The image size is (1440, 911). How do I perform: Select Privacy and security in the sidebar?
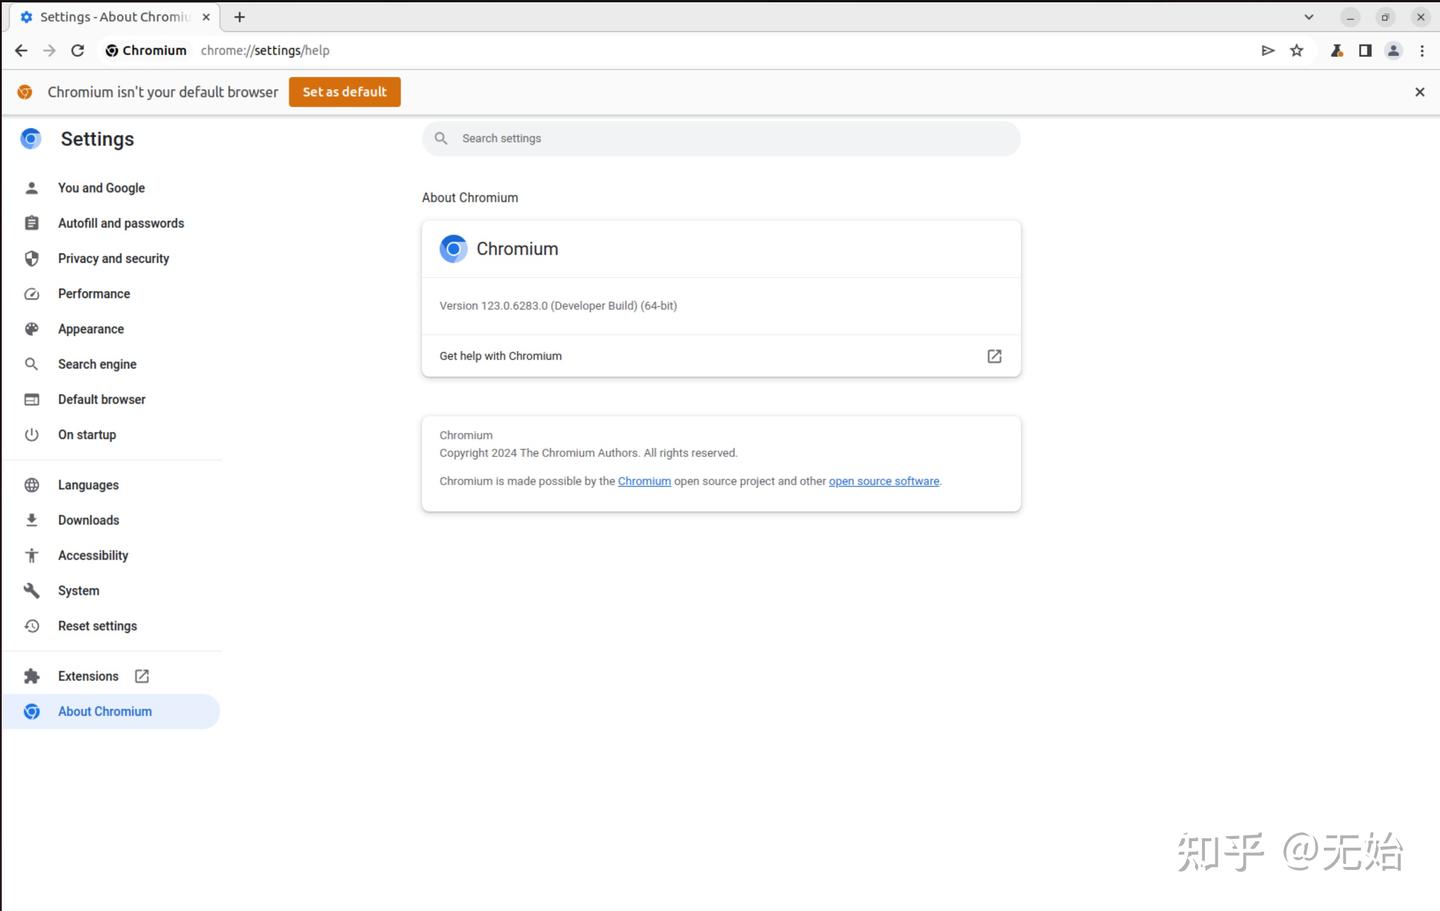pyautogui.click(x=113, y=258)
